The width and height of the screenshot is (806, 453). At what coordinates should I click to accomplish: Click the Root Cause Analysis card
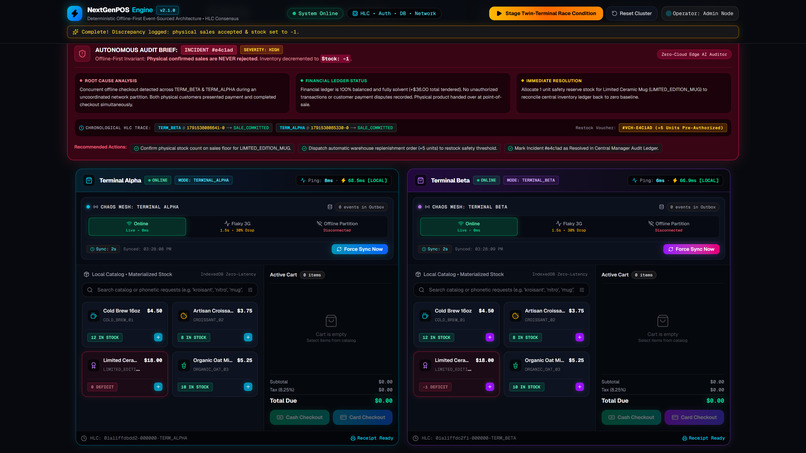pyautogui.click(x=182, y=93)
